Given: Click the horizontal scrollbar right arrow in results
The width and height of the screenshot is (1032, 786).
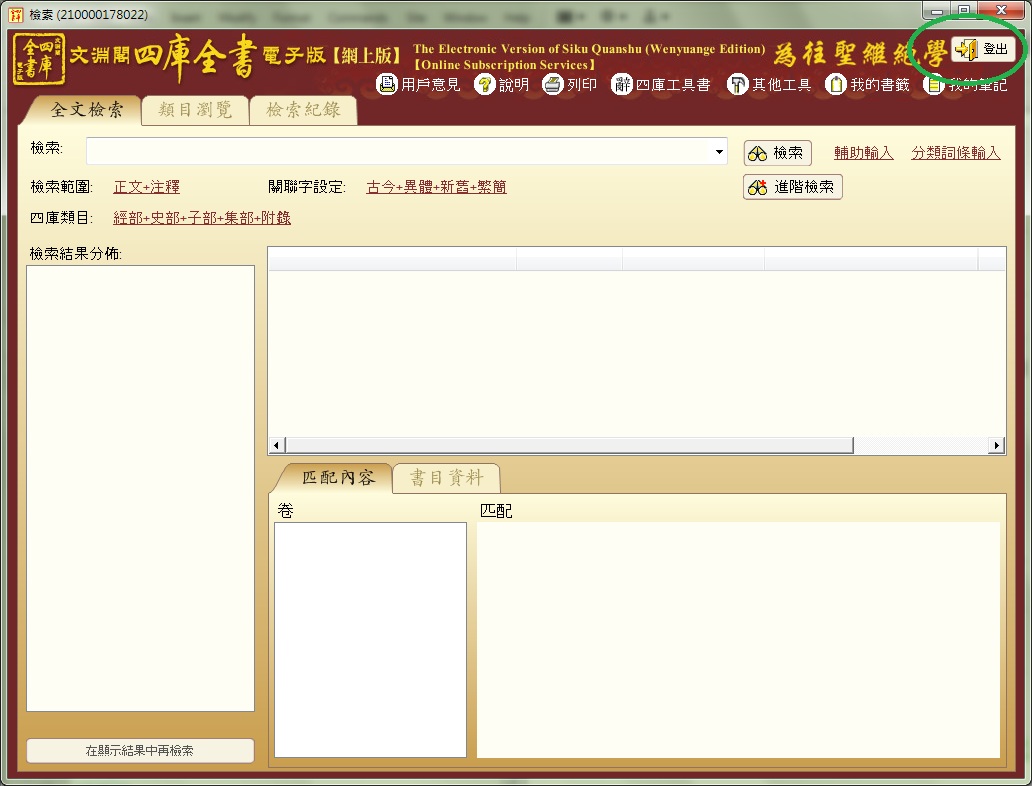Looking at the screenshot, I should click(x=996, y=445).
